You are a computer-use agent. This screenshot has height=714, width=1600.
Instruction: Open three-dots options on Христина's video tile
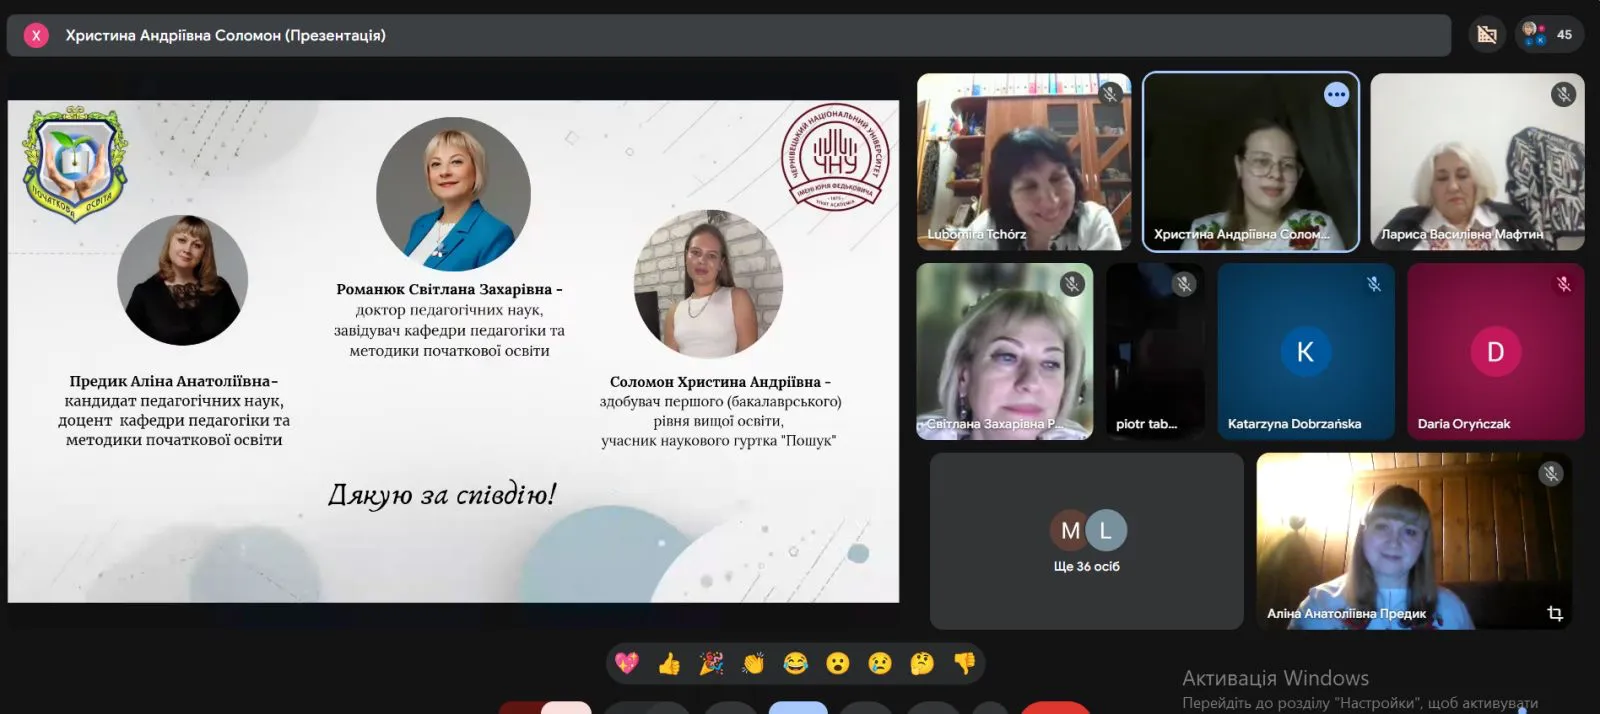1336,95
